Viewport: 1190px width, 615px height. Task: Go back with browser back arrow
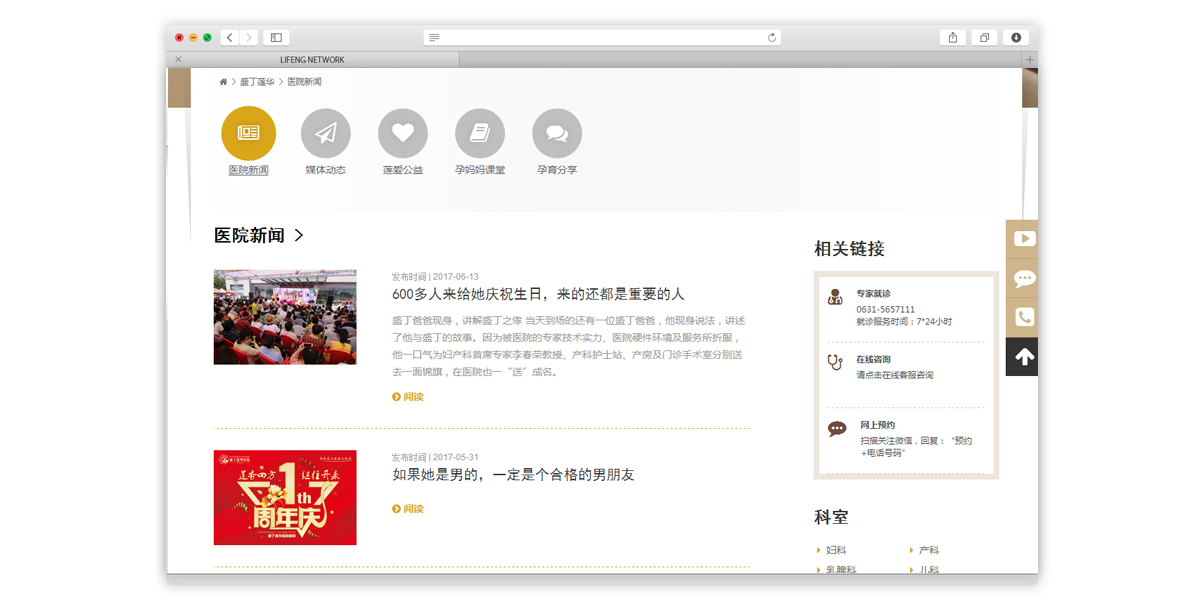[230, 37]
